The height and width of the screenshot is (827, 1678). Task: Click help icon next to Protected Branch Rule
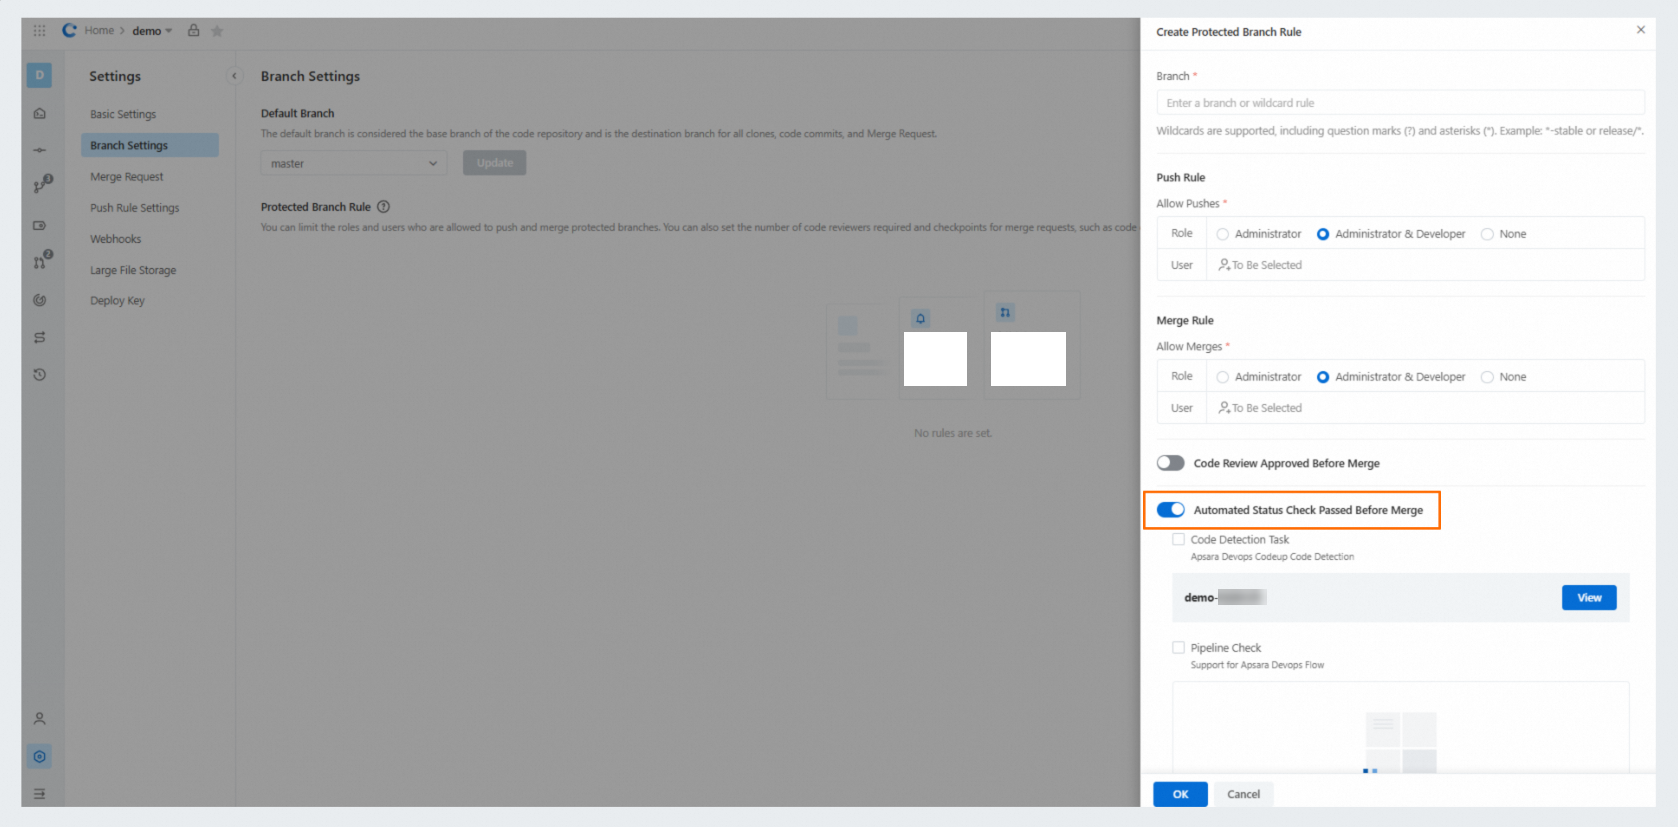coord(383,207)
